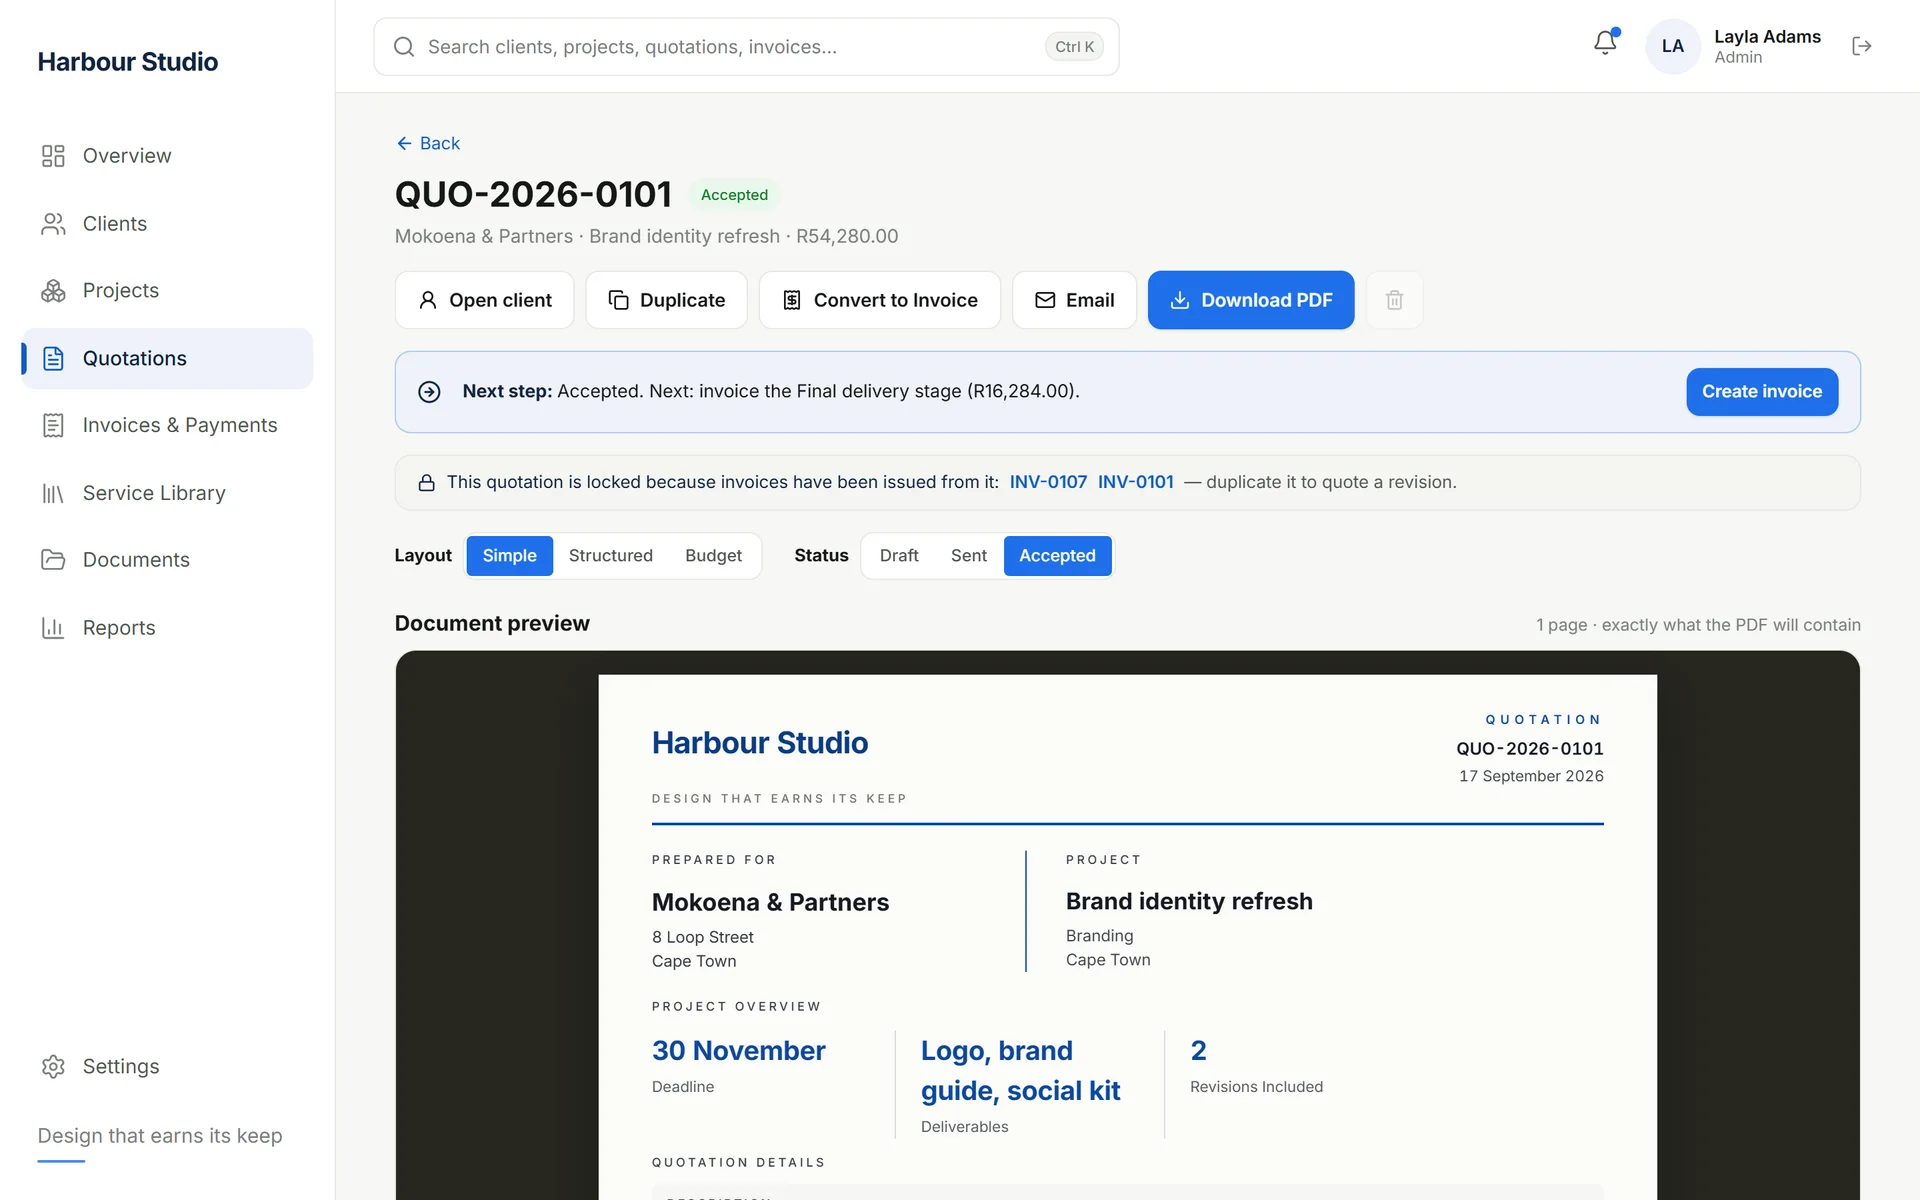Click the Harbour Studio sidebar logo
This screenshot has height=1200, width=1920.
coord(128,62)
